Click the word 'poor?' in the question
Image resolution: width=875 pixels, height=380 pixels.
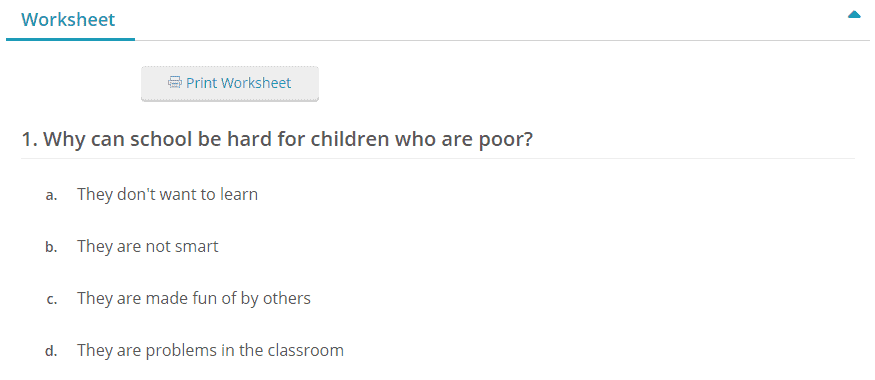507,140
